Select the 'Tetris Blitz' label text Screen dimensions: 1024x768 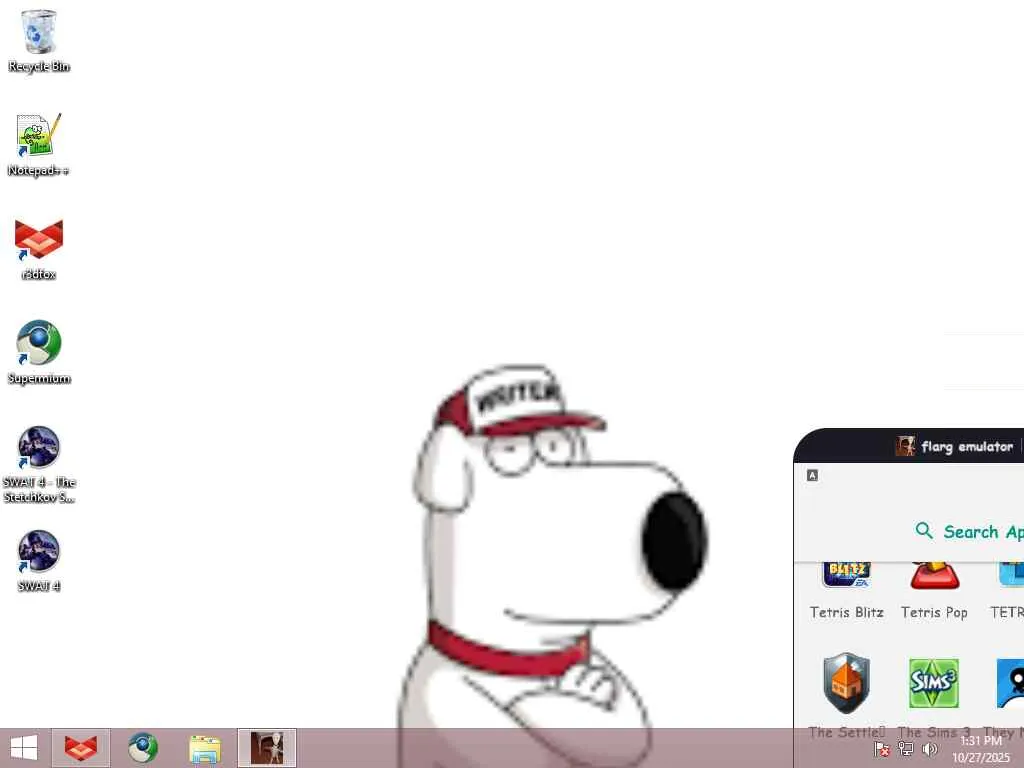(x=846, y=613)
